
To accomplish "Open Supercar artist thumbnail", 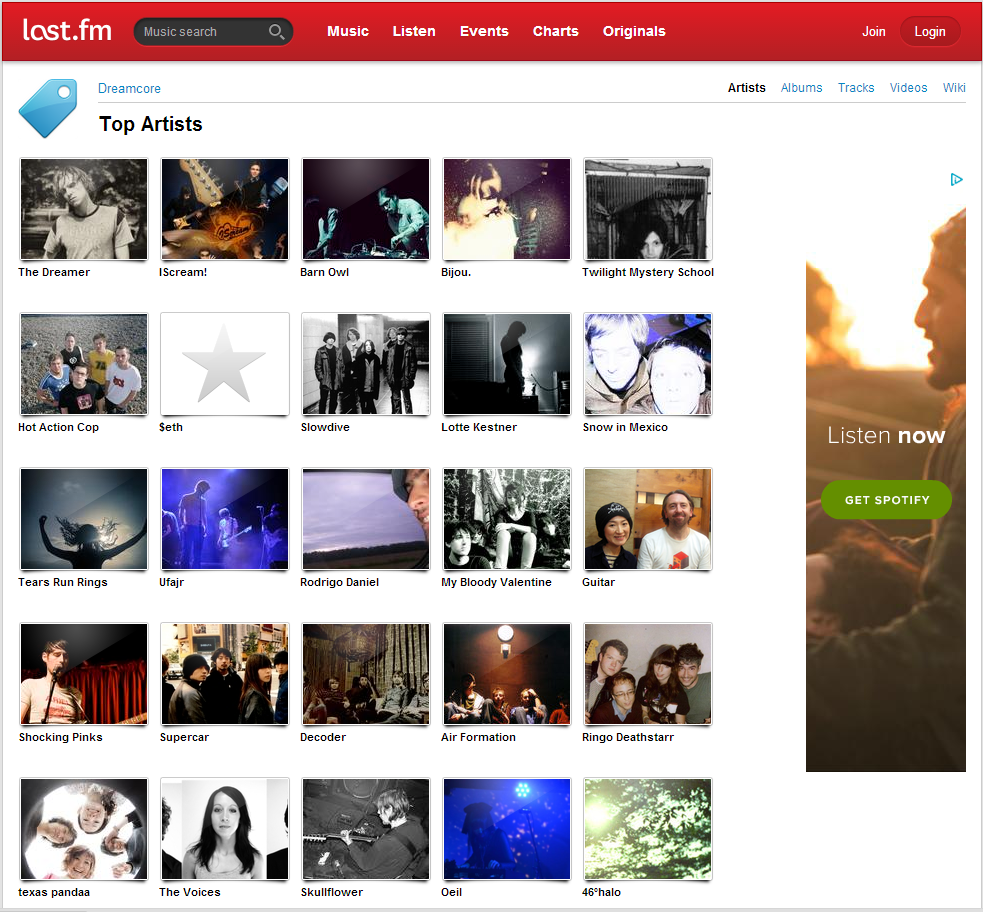I will click(x=225, y=674).
